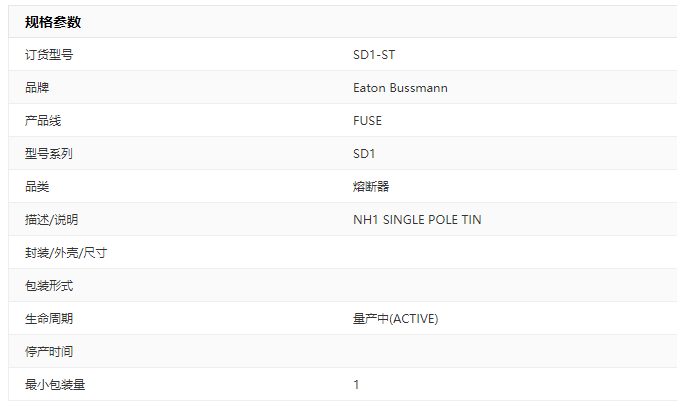
Task: Click the 包装形式 row label
Action: coord(49,285)
